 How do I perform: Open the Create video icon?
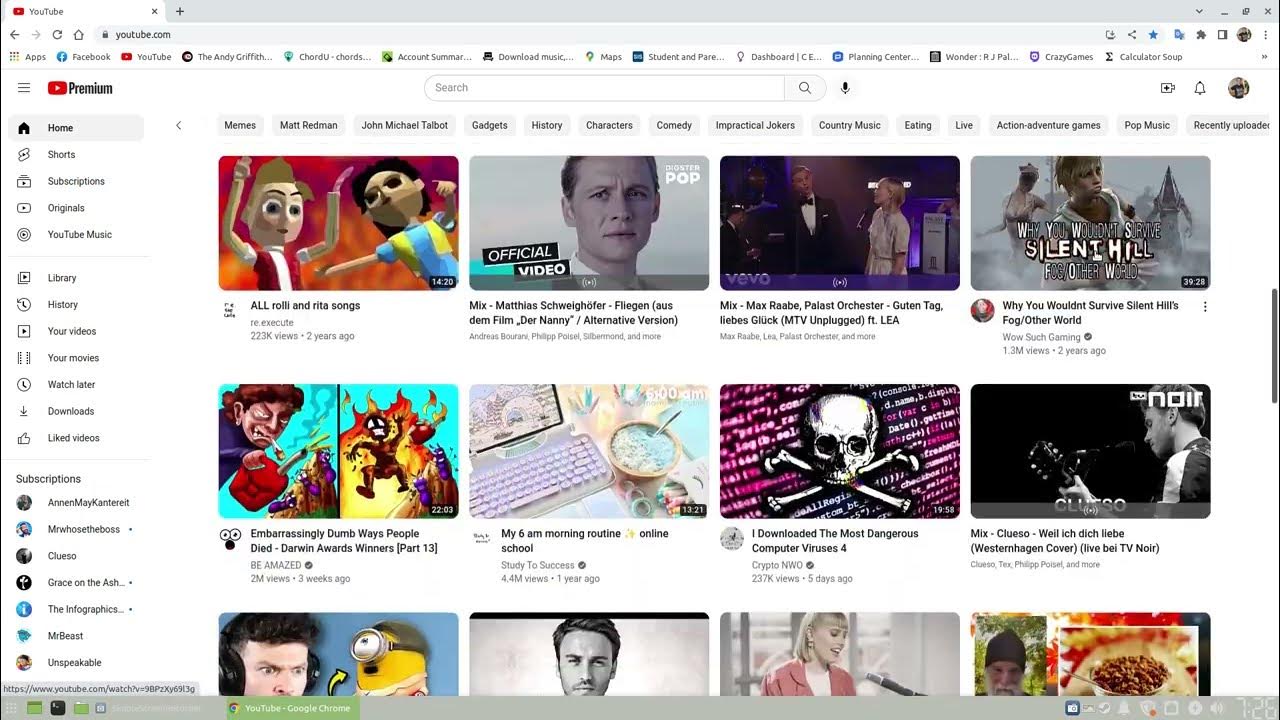coord(1167,88)
